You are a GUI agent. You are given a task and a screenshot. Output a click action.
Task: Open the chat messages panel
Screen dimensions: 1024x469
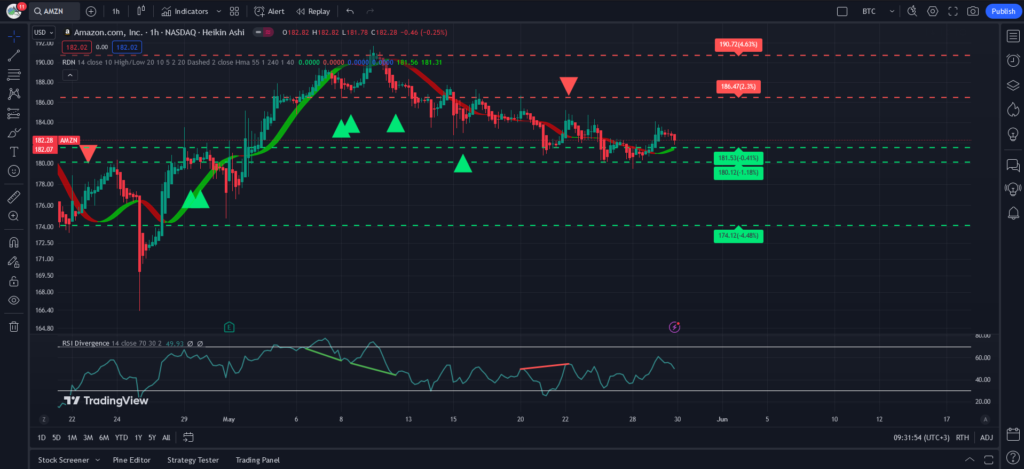[x=1013, y=165]
